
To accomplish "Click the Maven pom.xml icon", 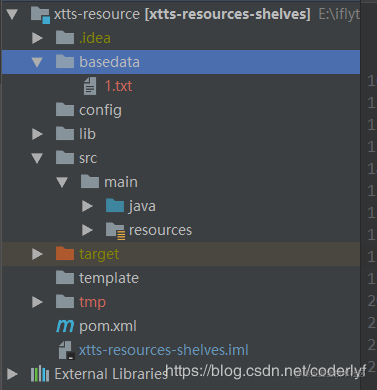I will (65, 326).
